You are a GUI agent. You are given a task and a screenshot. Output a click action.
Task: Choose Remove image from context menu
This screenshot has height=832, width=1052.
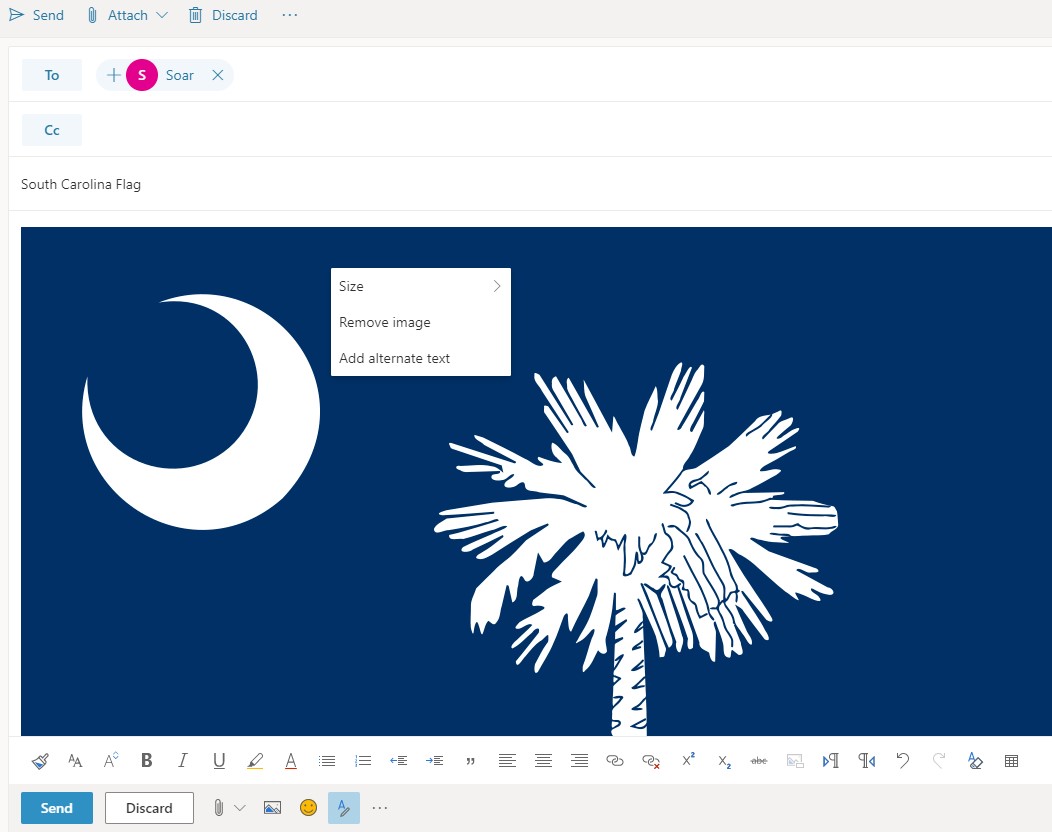421,322
